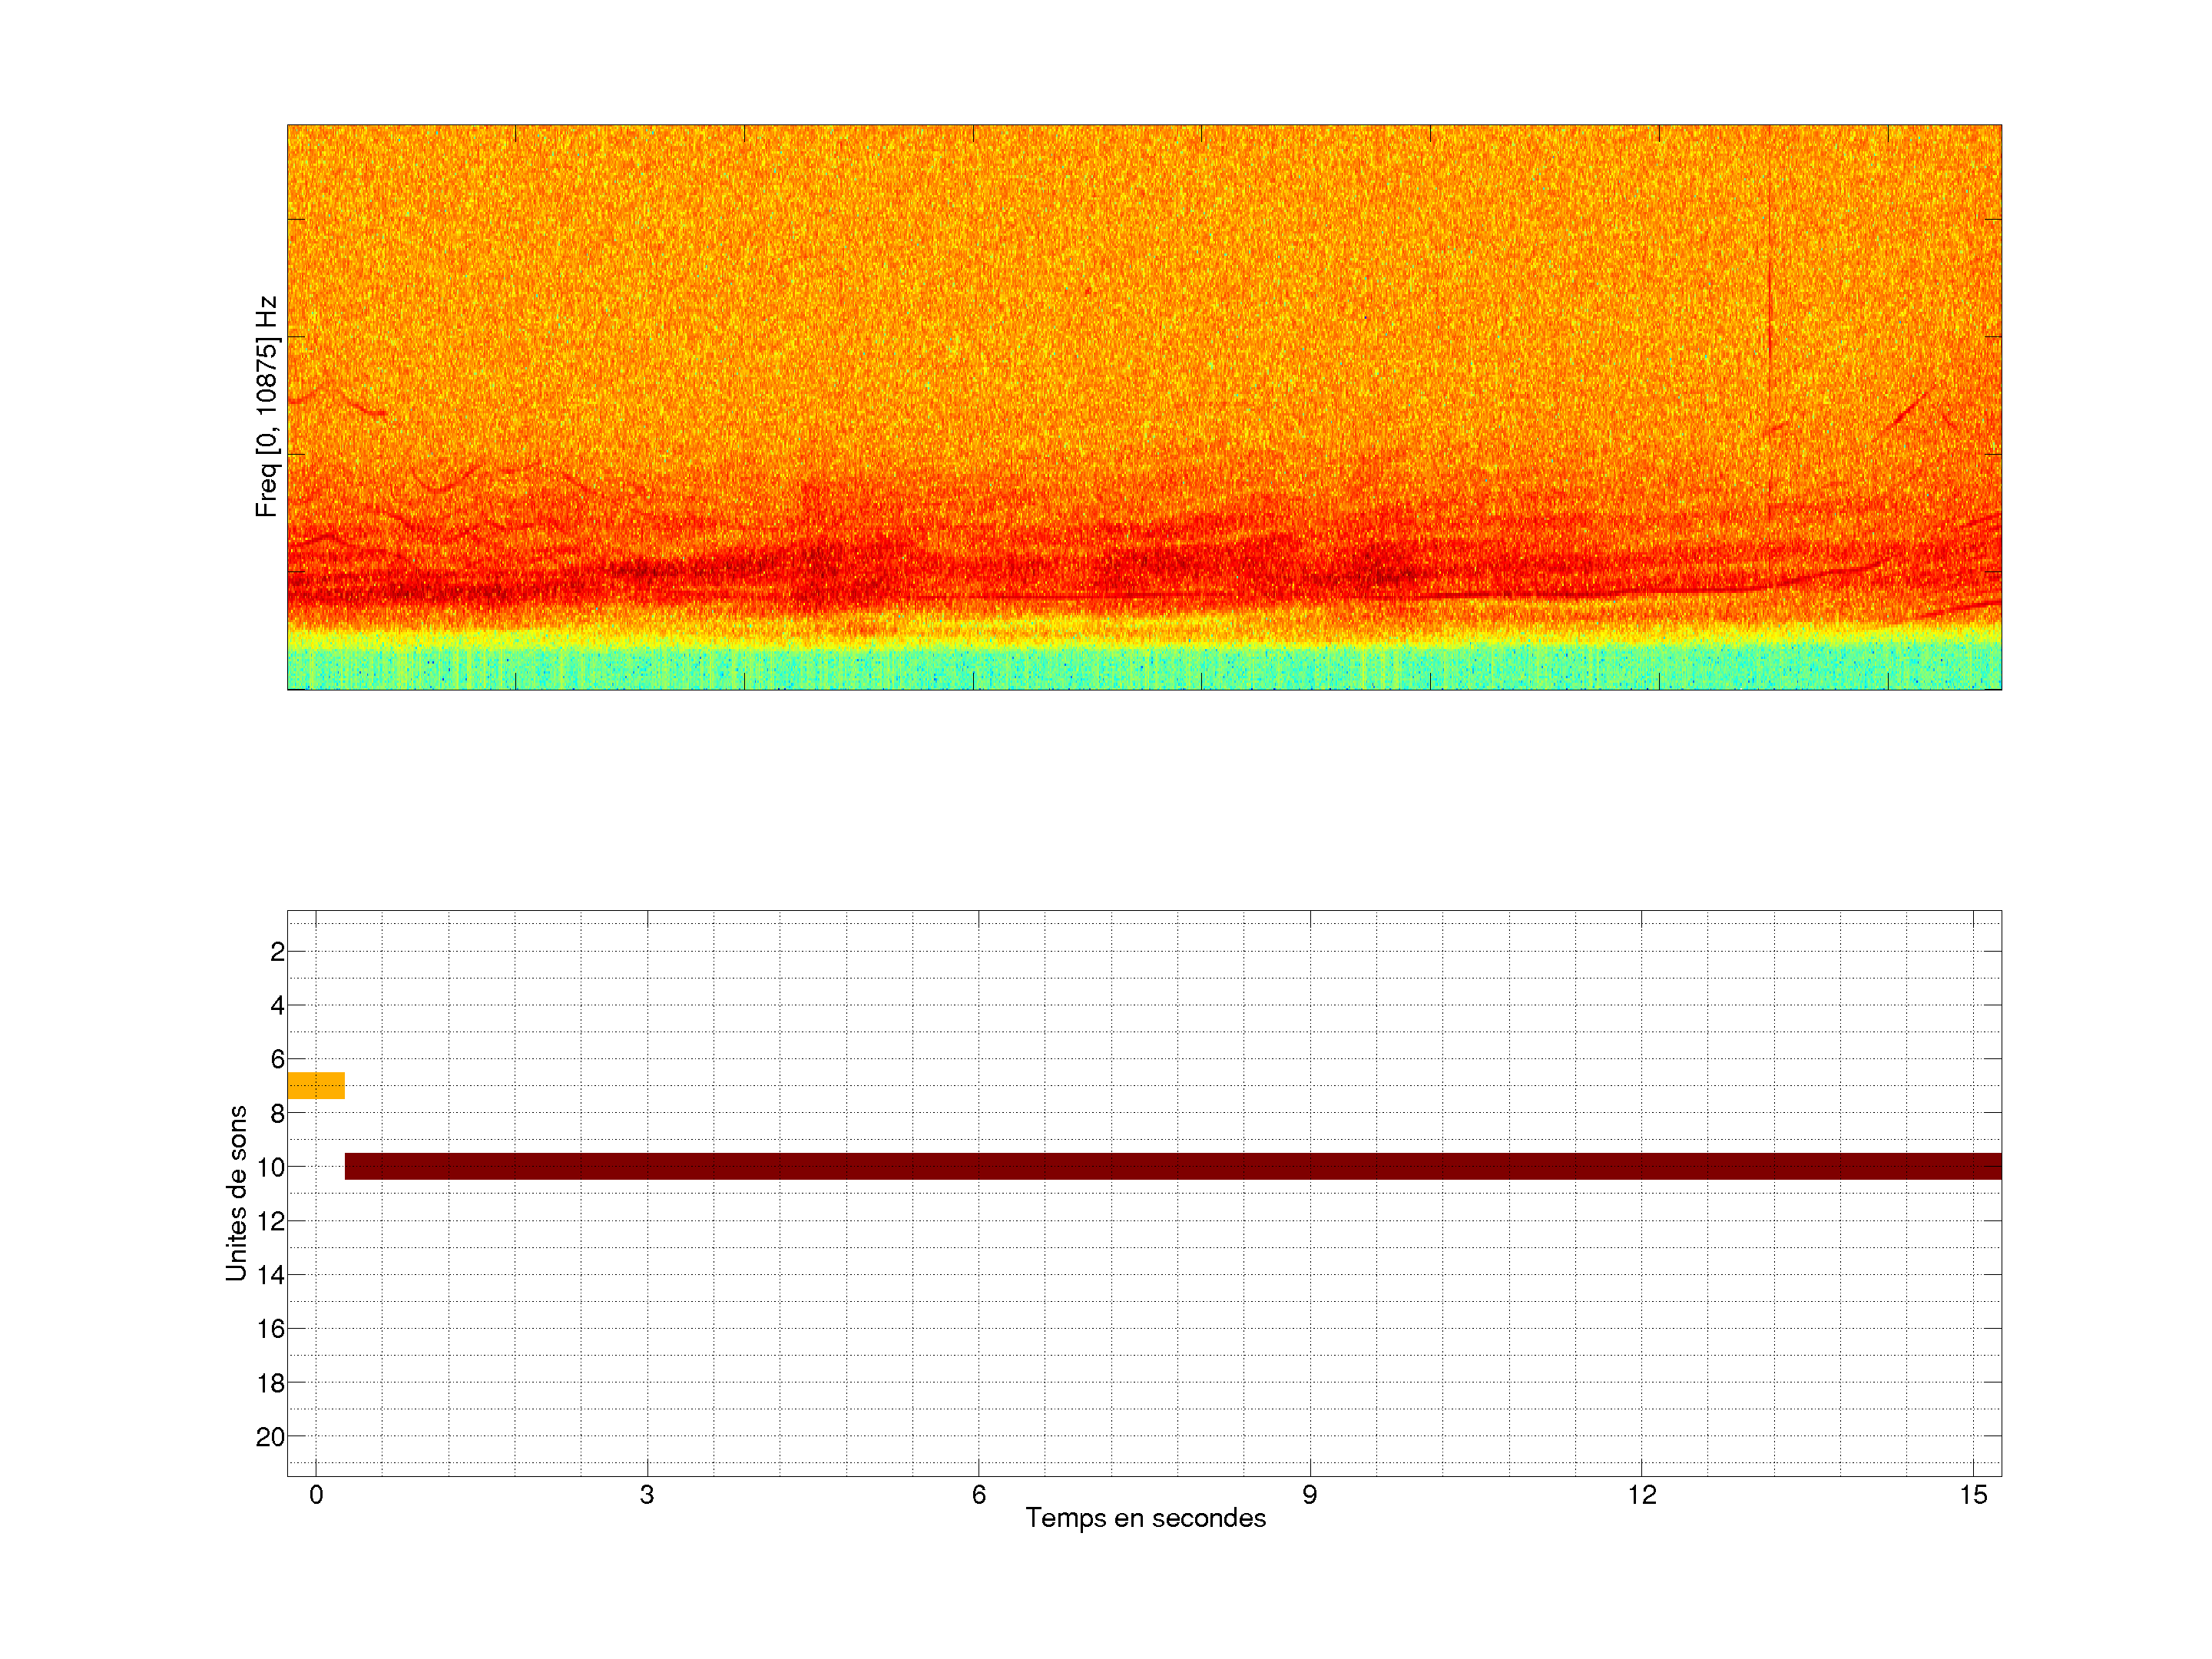Click the 'Temps en secondes' x-axis label
Image resolution: width=2212 pixels, height=1659 pixels.
pyautogui.click(x=1145, y=1518)
